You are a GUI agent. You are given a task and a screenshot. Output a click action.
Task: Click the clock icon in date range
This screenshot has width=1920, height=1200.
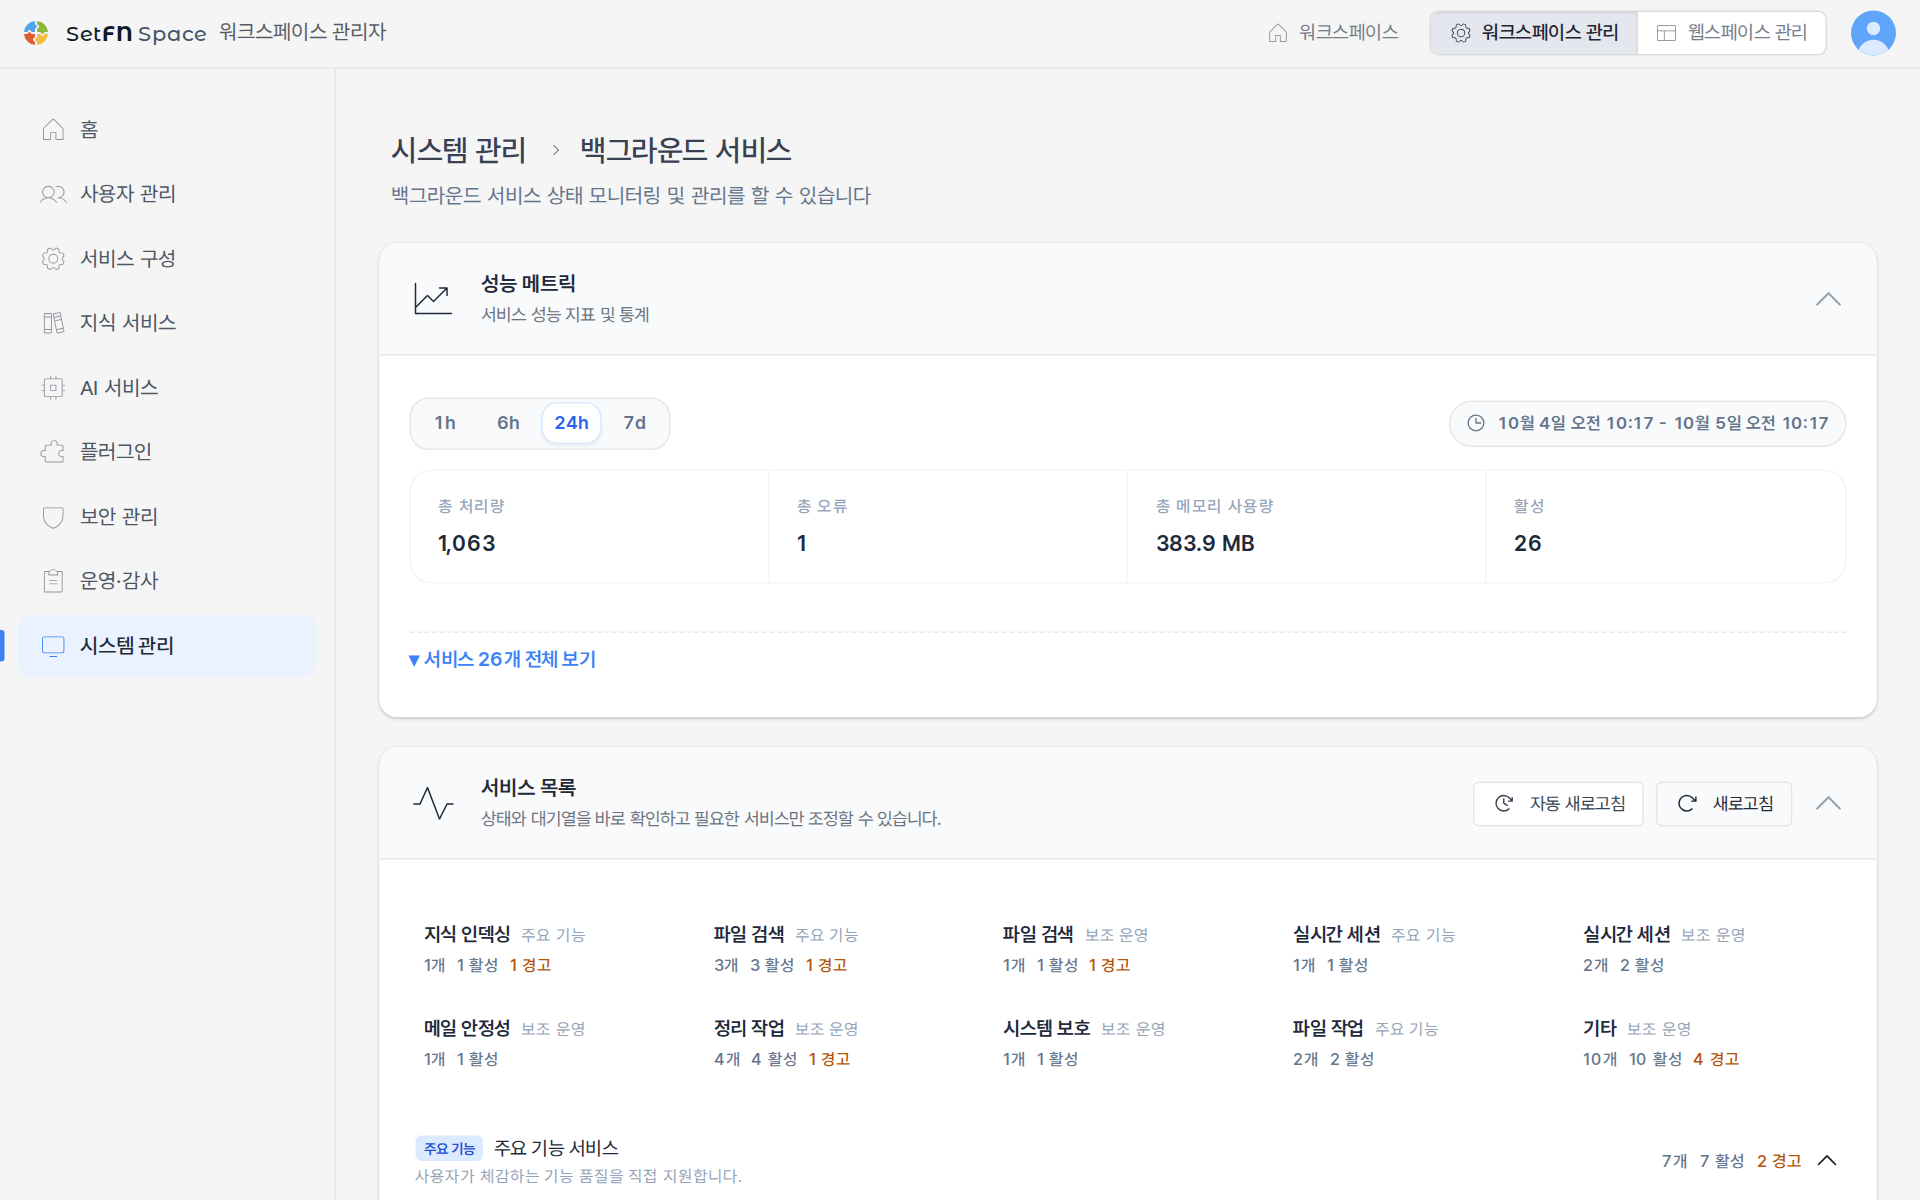click(x=1476, y=423)
